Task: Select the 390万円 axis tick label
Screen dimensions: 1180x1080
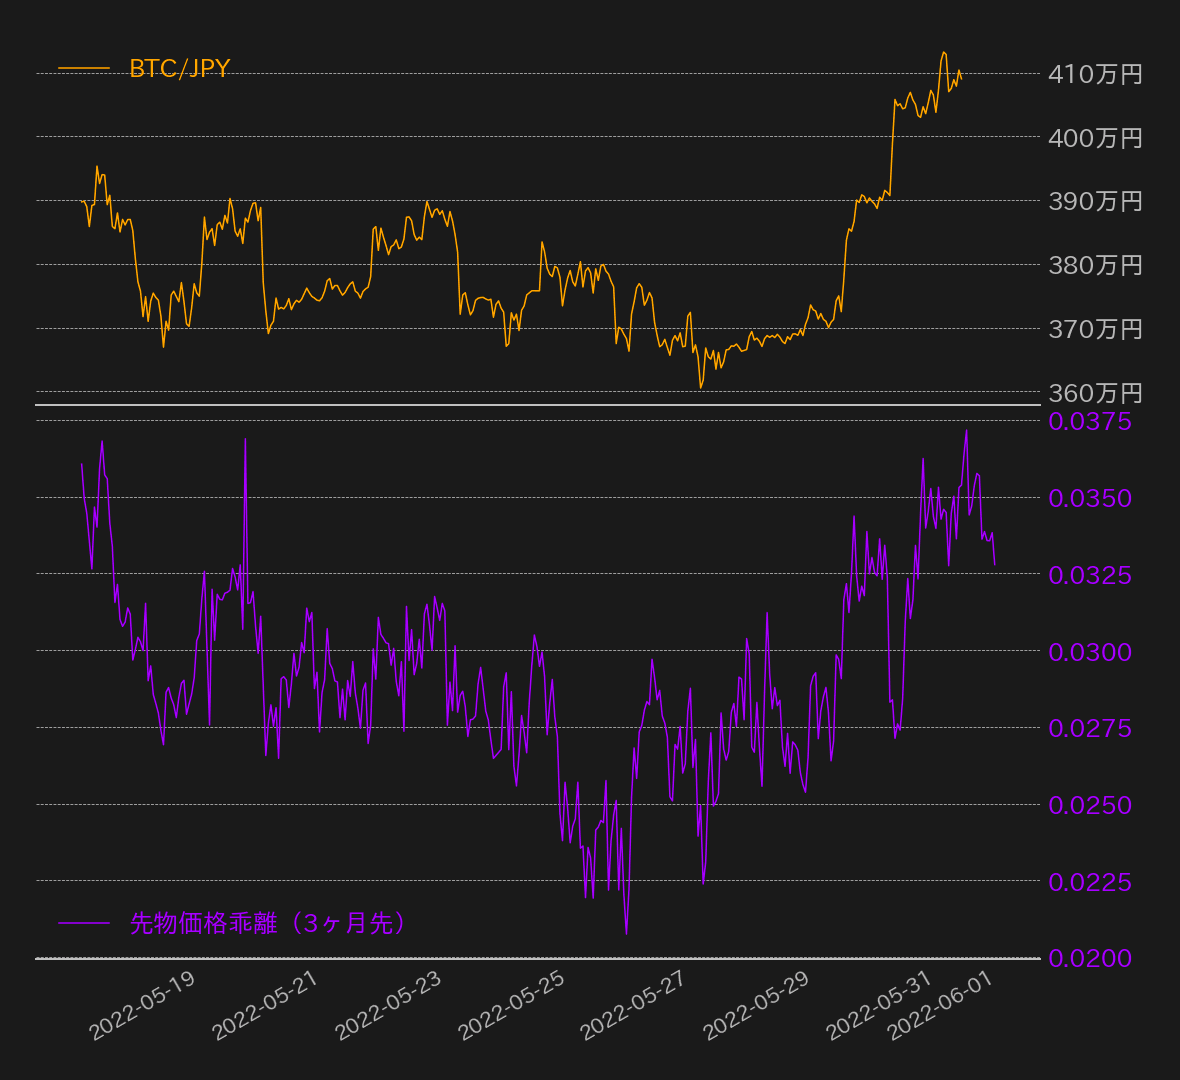Action: point(1095,201)
